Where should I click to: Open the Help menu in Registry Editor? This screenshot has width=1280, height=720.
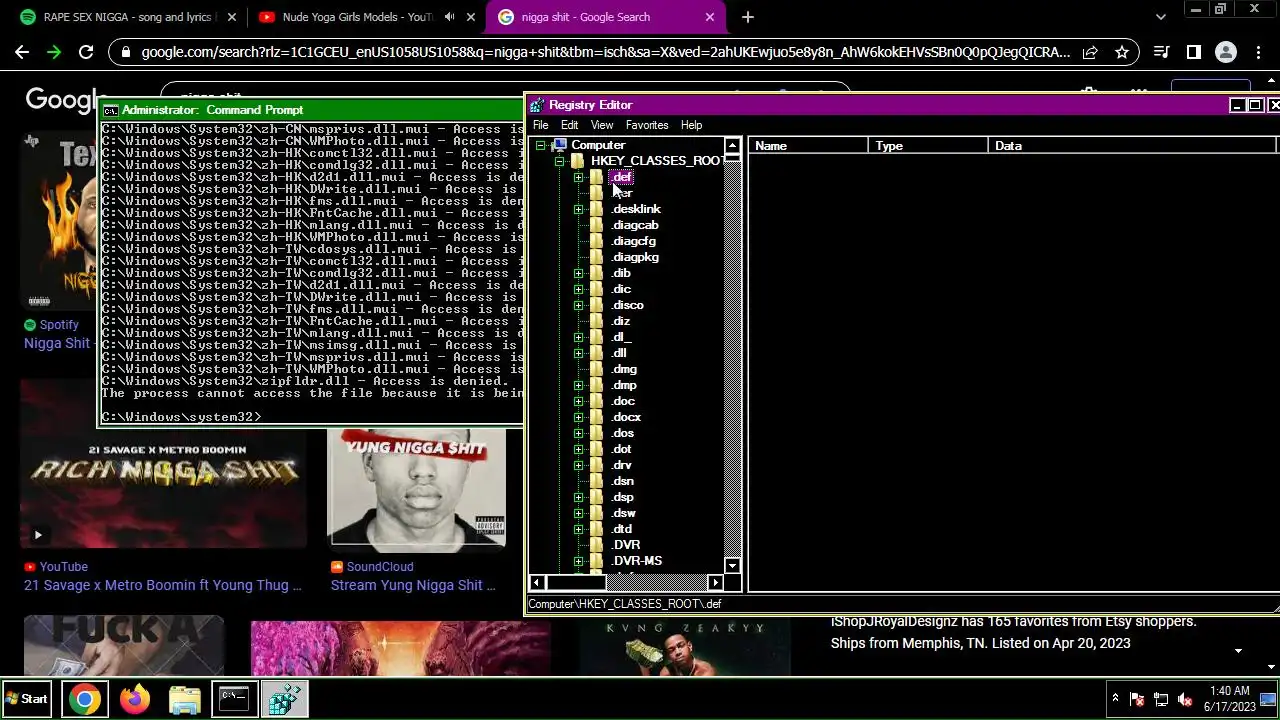691,125
